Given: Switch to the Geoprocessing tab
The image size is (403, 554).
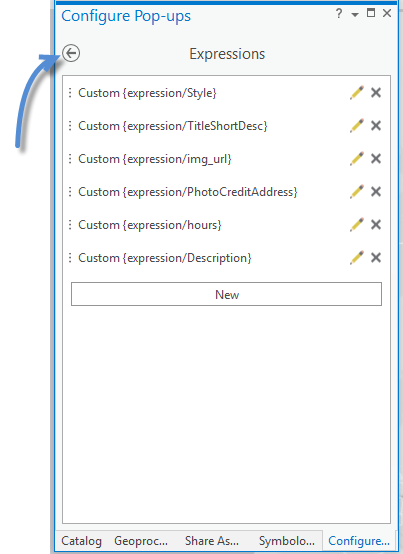Looking at the screenshot, I should (141, 541).
